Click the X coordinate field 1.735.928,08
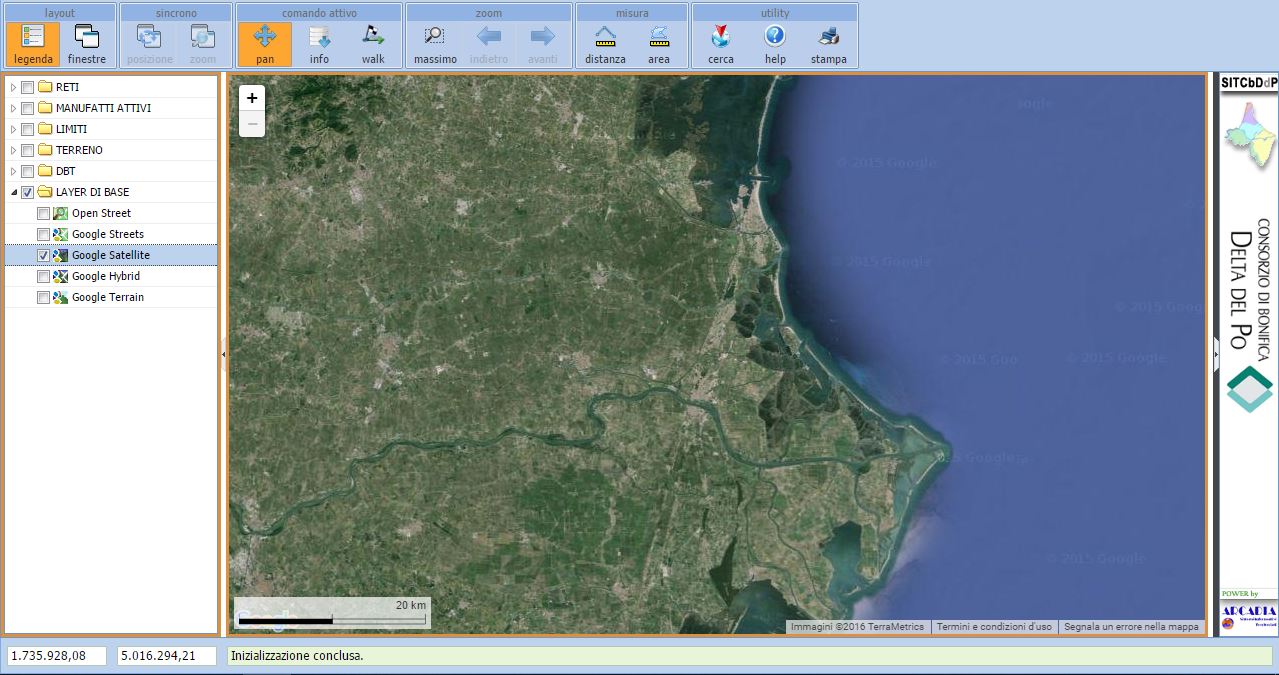 [57, 656]
